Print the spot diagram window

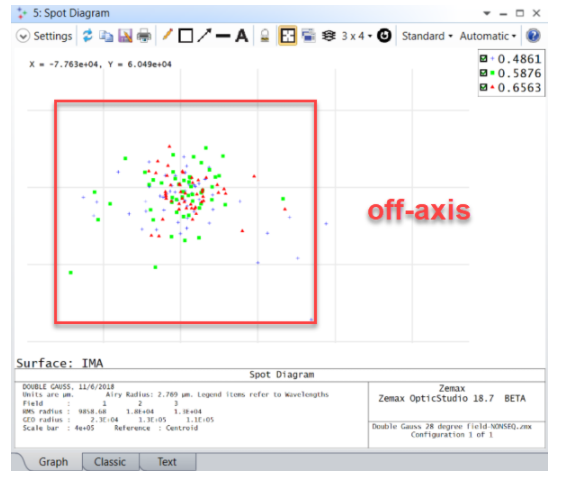click(x=144, y=36)
